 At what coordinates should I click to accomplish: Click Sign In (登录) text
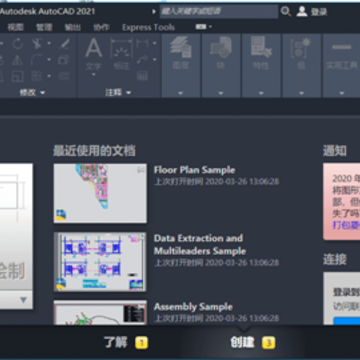pos(319,12)
